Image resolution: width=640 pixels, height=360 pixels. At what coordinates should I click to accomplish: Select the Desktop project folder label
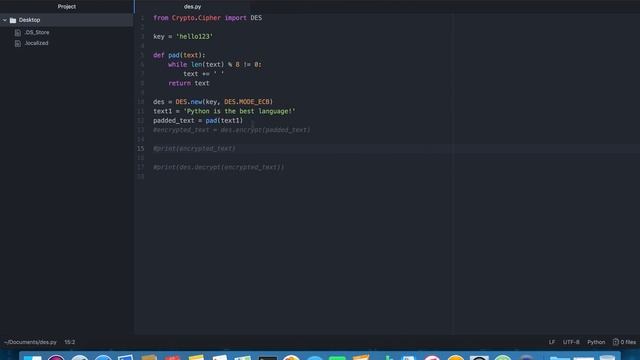29,20
